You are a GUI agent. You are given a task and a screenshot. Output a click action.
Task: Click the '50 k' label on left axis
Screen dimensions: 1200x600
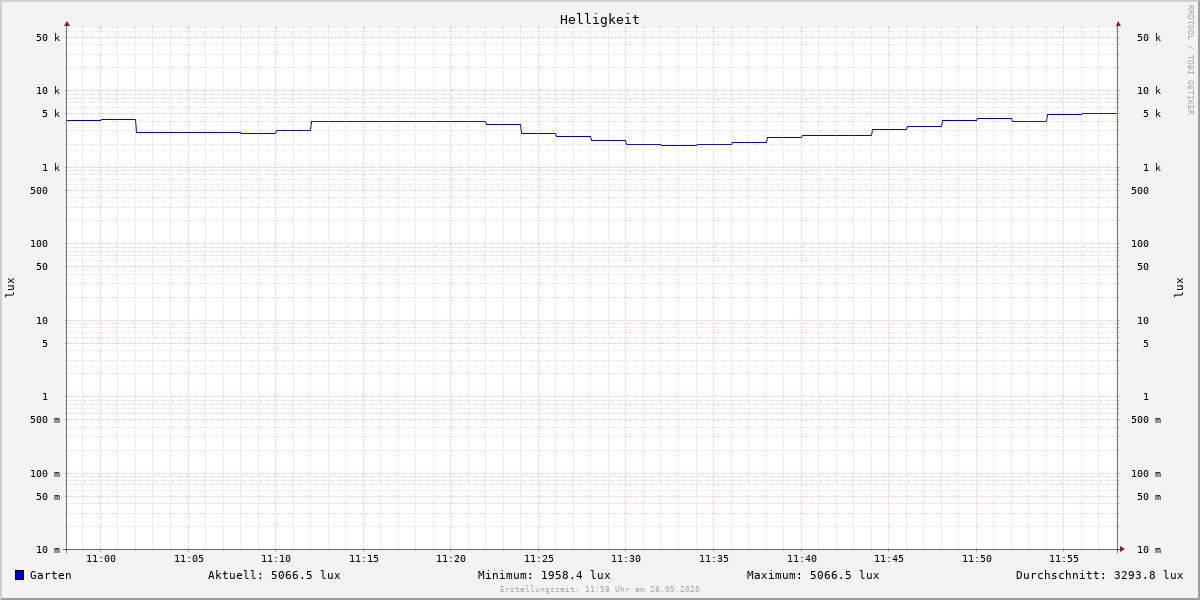coord(48,38)
